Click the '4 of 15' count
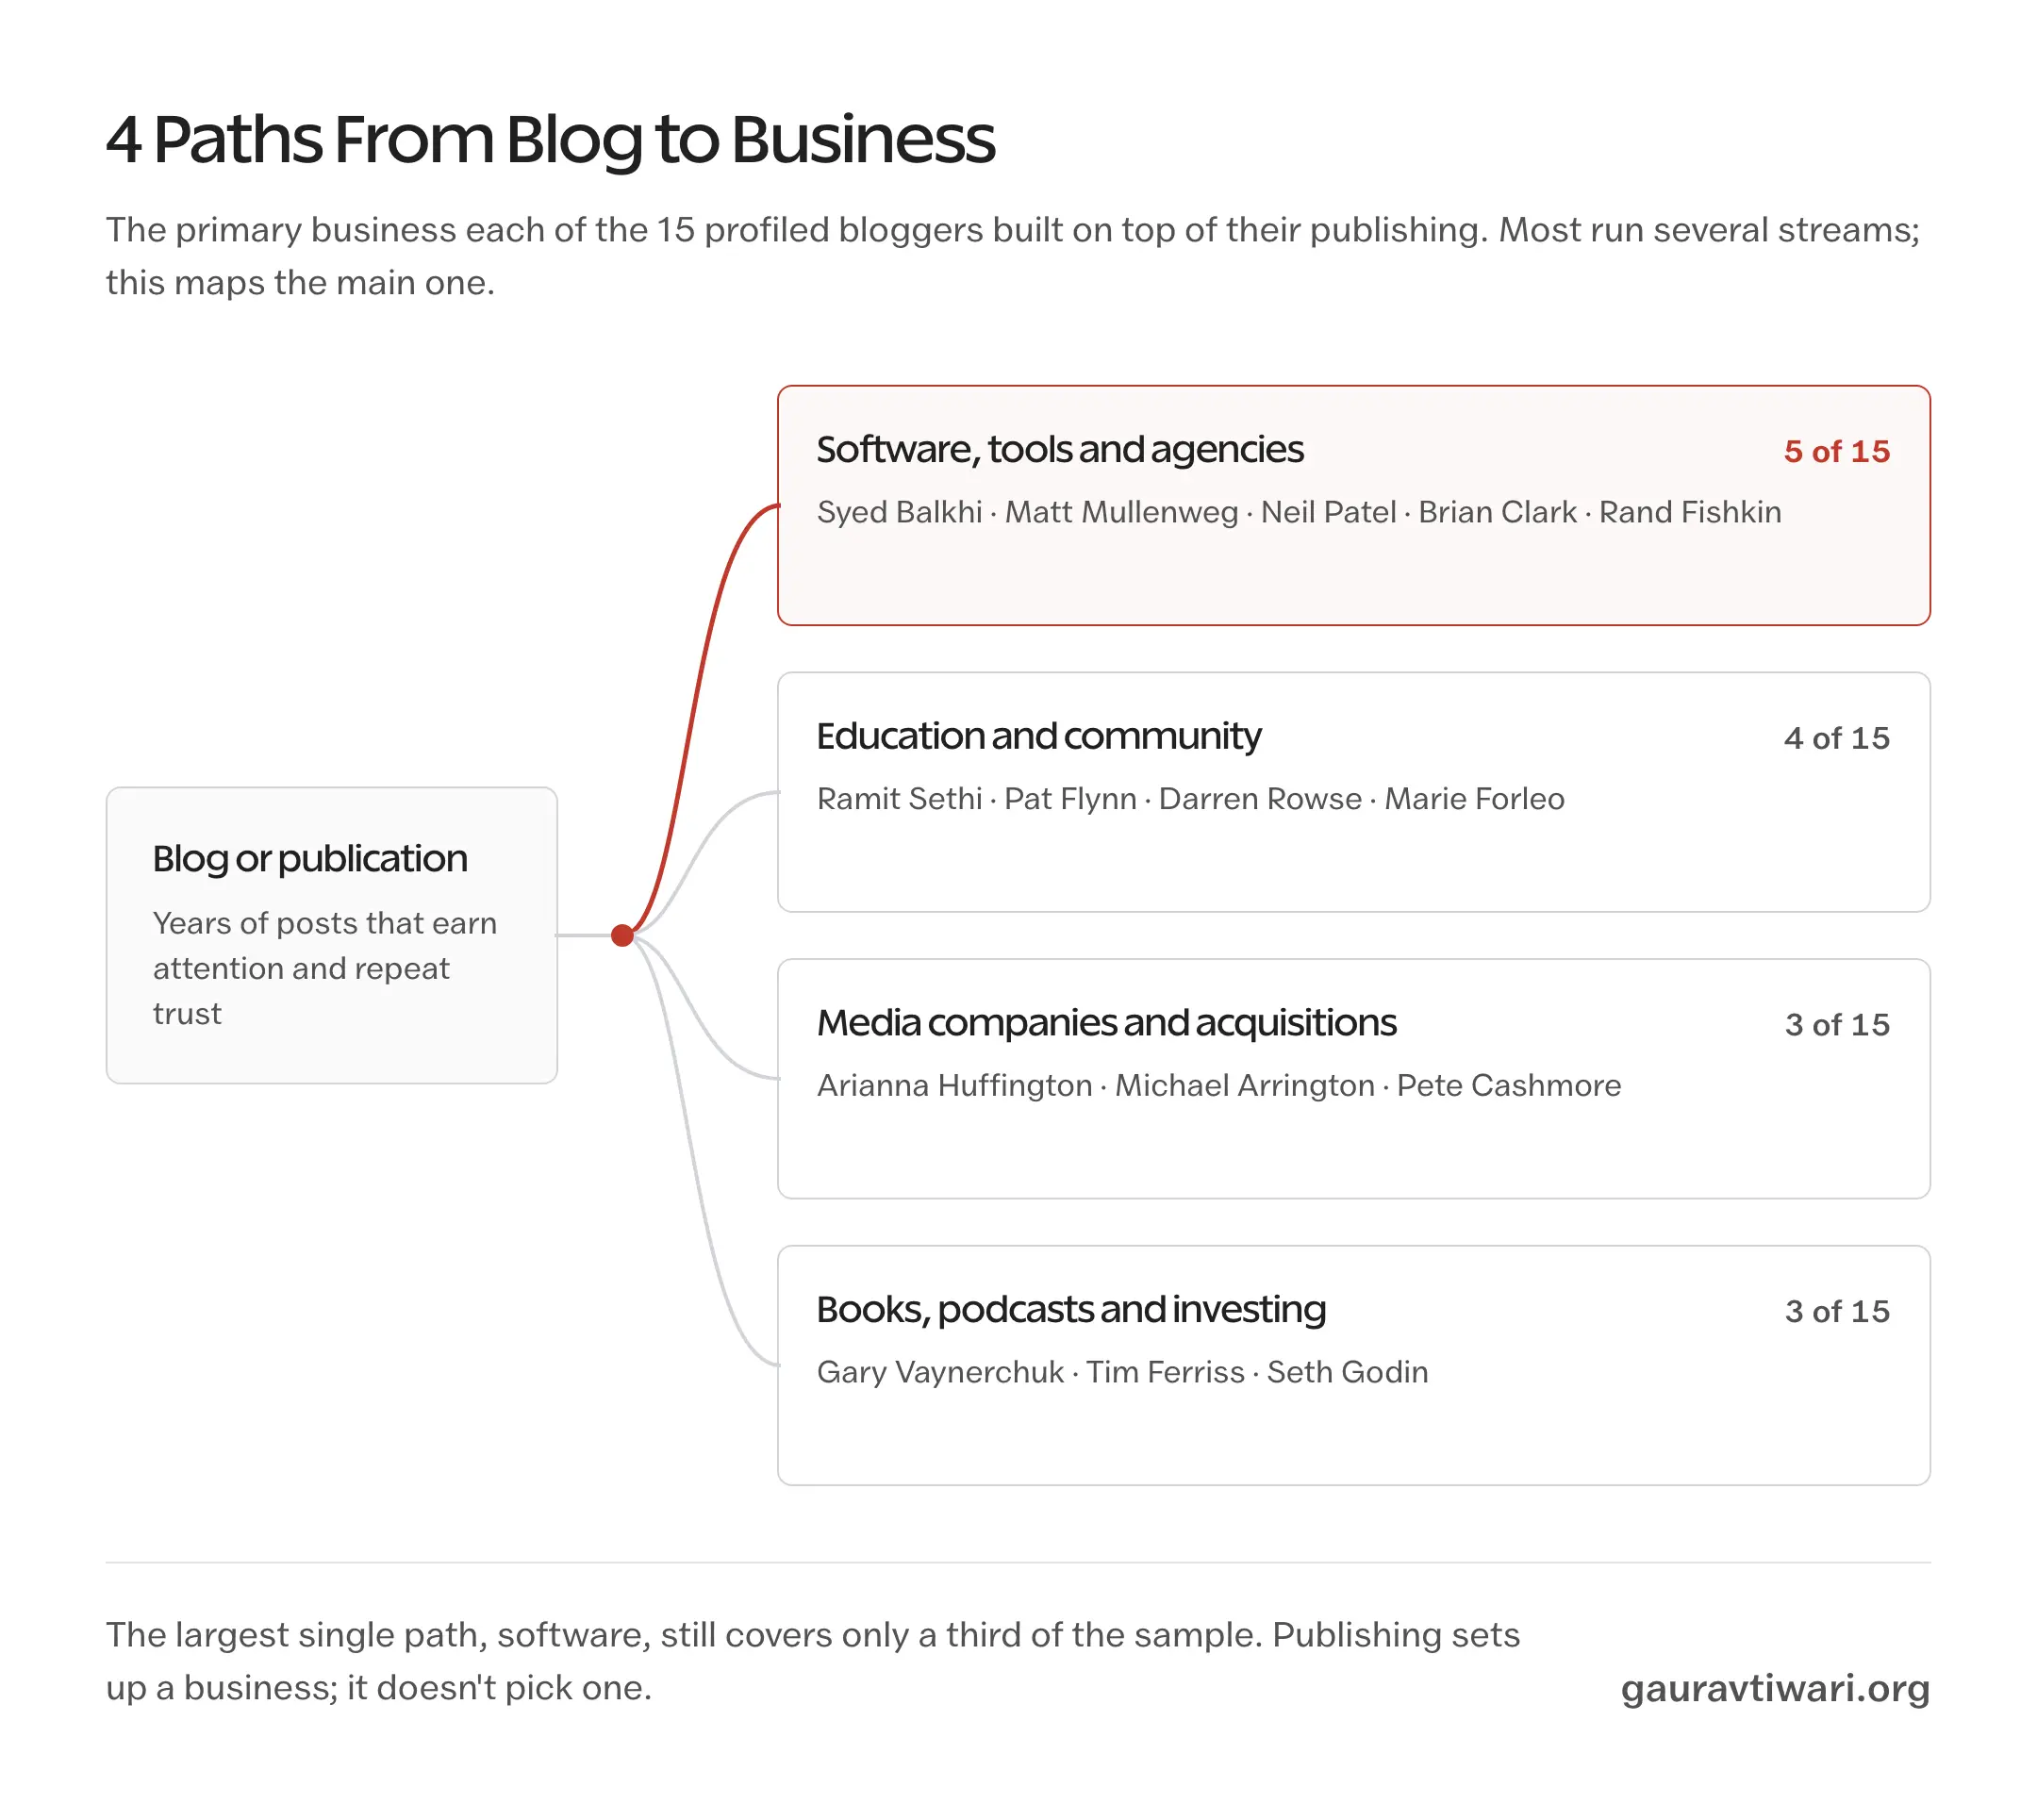 pyautogui.click(x=1836, y=738)
